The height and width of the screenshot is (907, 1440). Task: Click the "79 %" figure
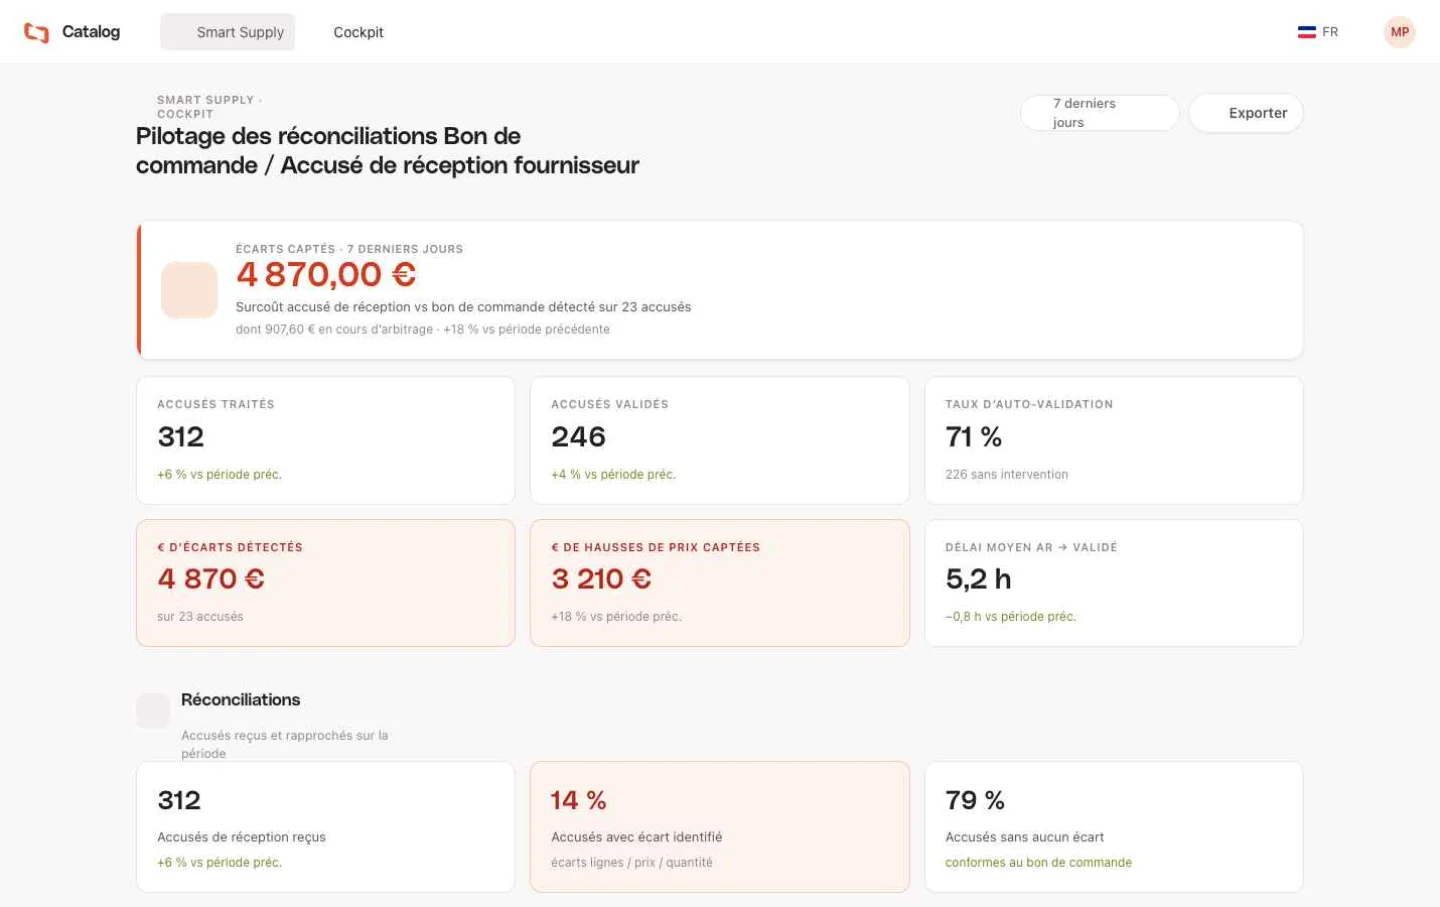click(x=974, y=800)
